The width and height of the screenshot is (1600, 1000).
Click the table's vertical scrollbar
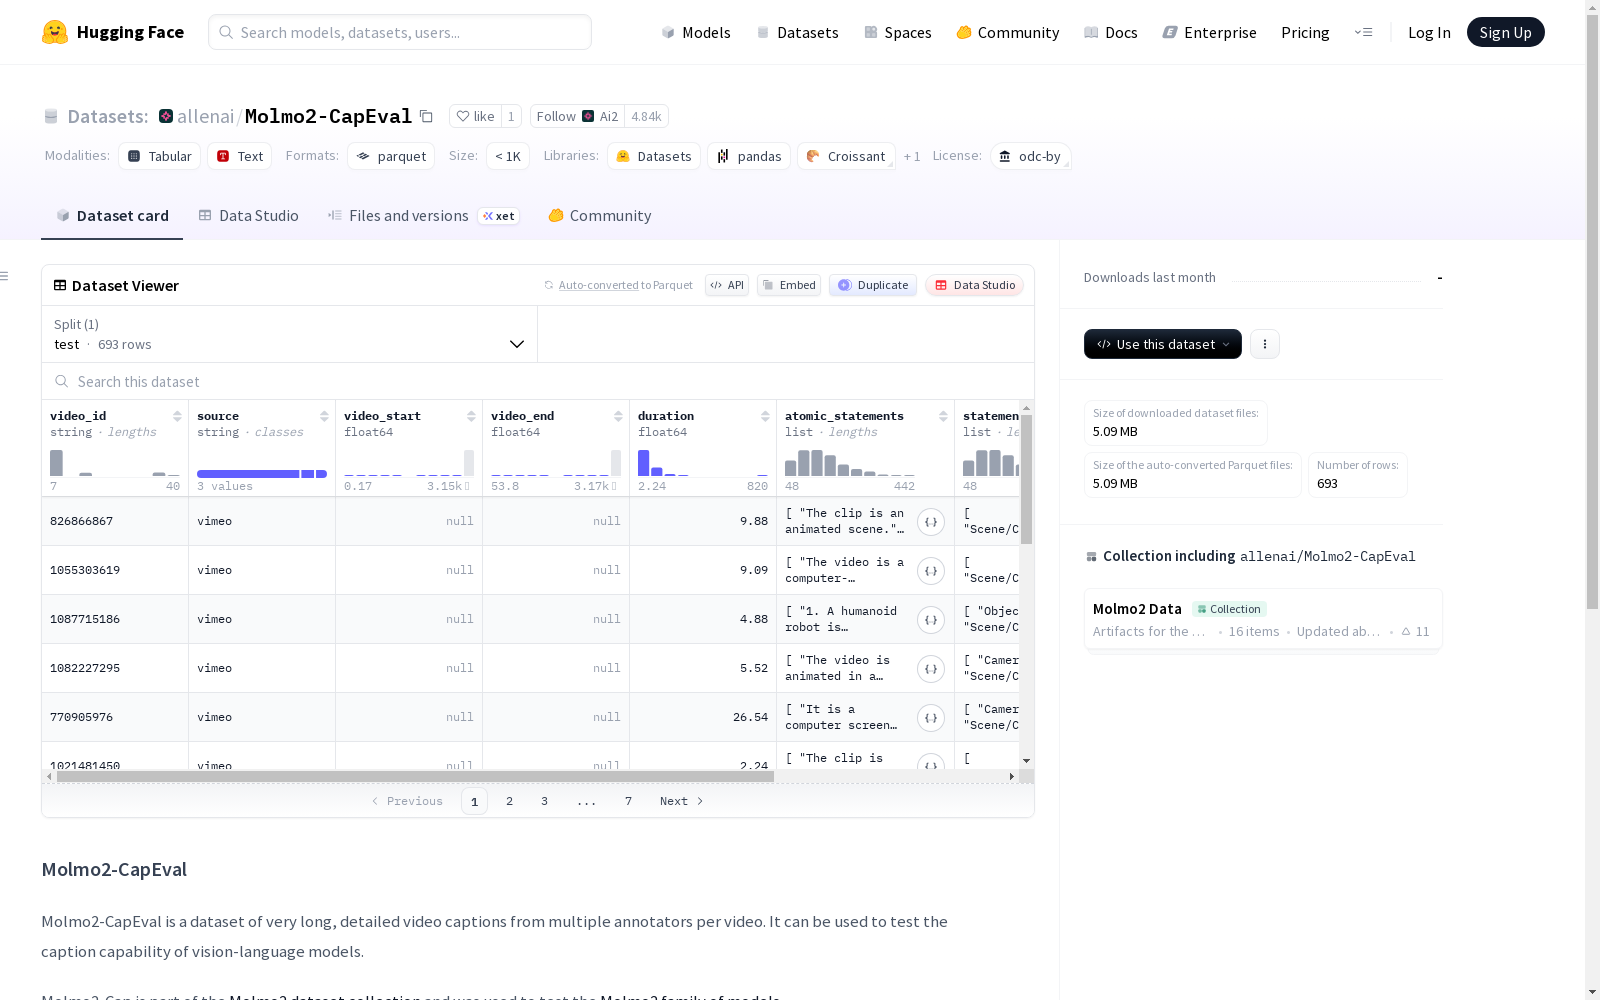pos(1026,480)
